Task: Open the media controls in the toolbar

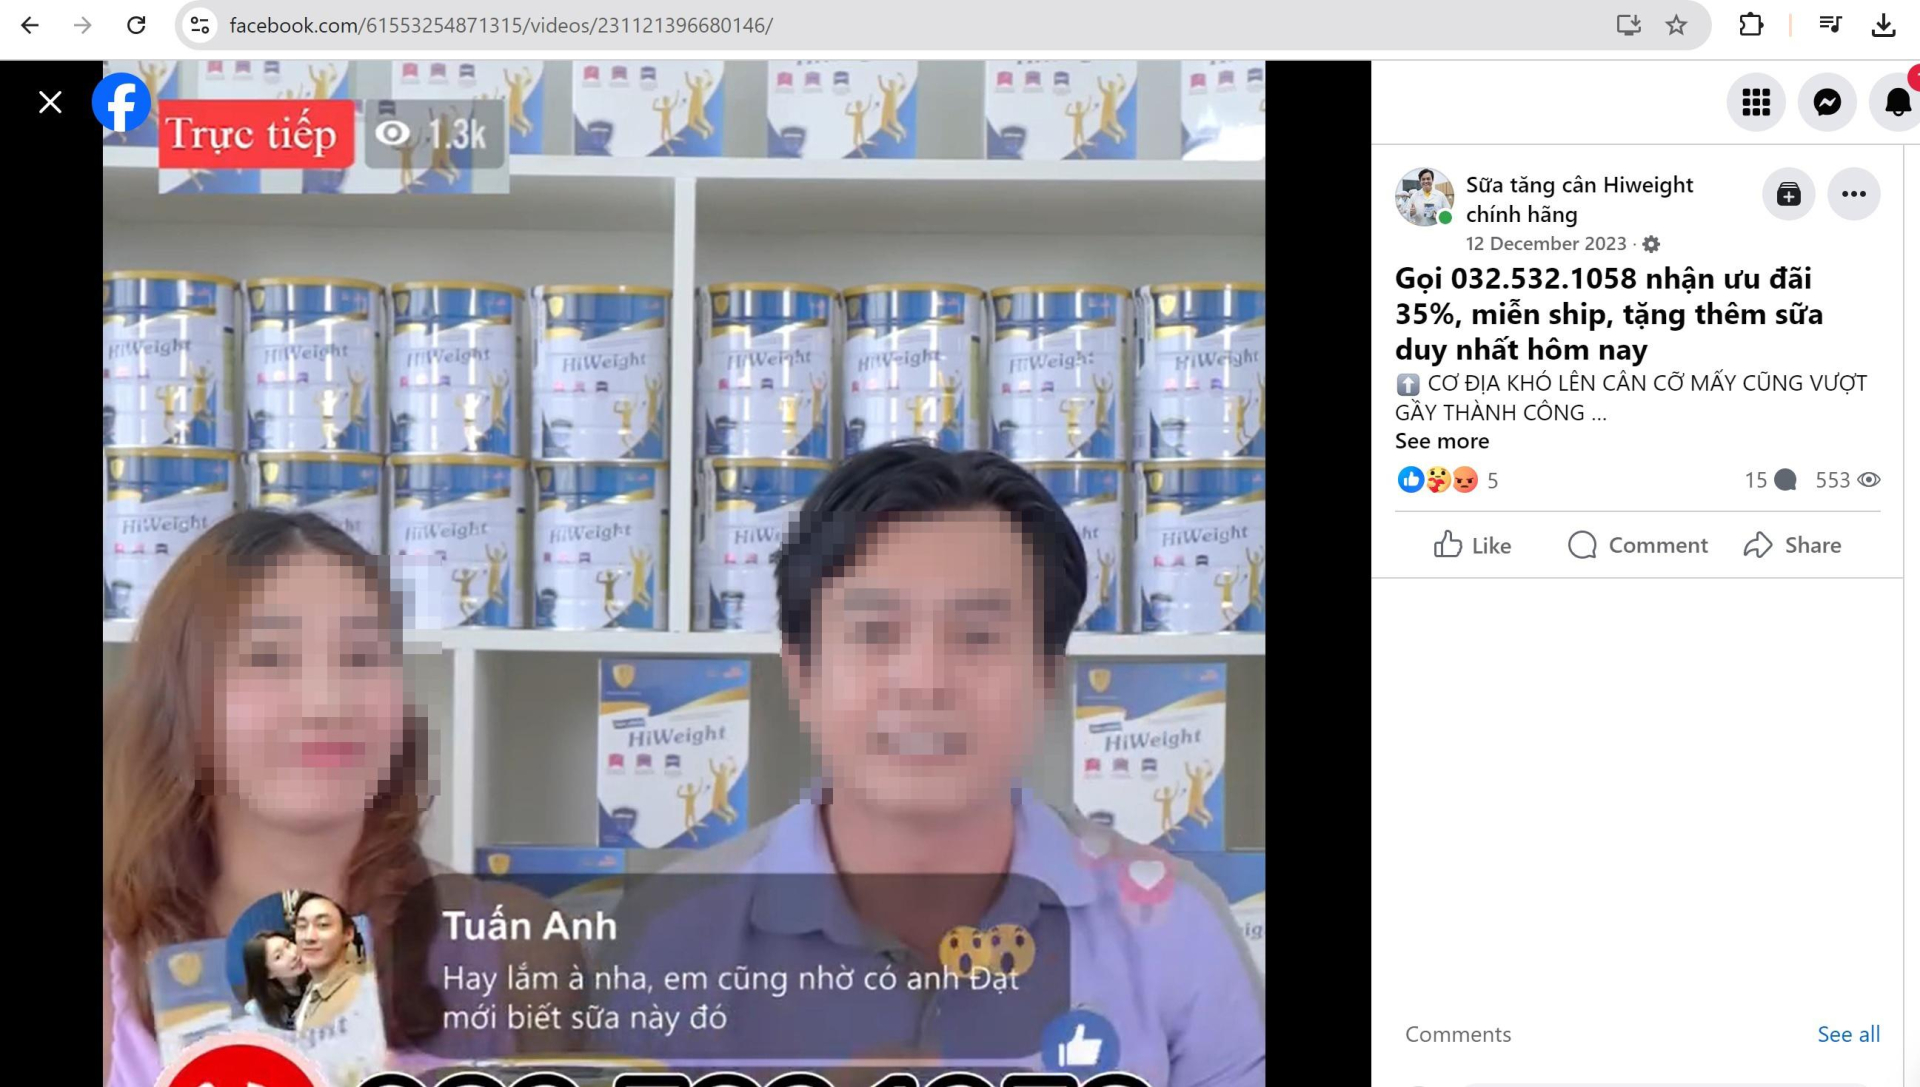Action: click(1831, 25)
